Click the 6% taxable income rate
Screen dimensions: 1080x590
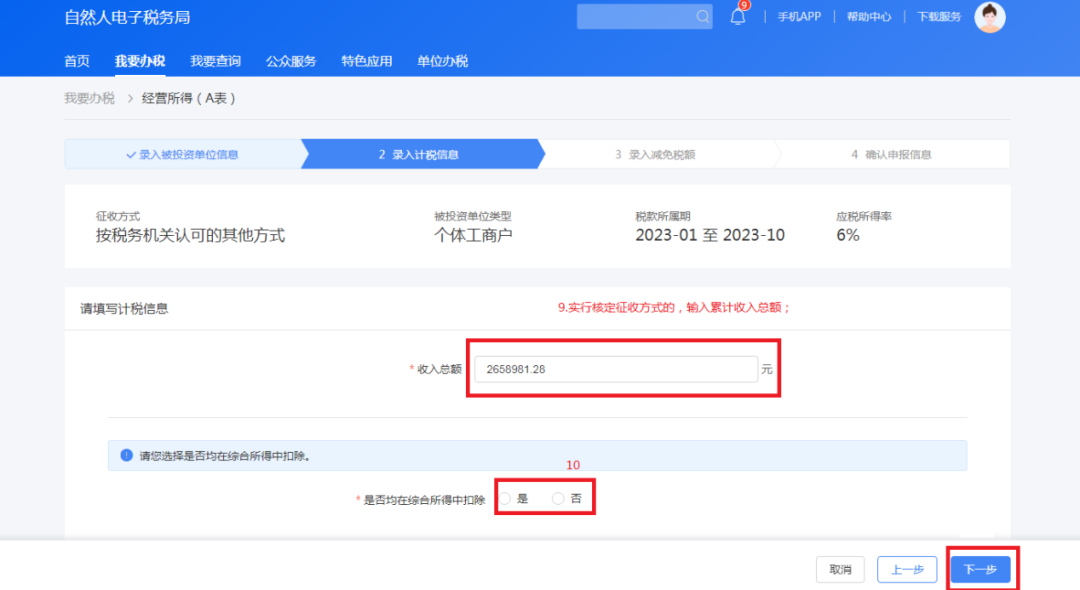coord(848,235)
